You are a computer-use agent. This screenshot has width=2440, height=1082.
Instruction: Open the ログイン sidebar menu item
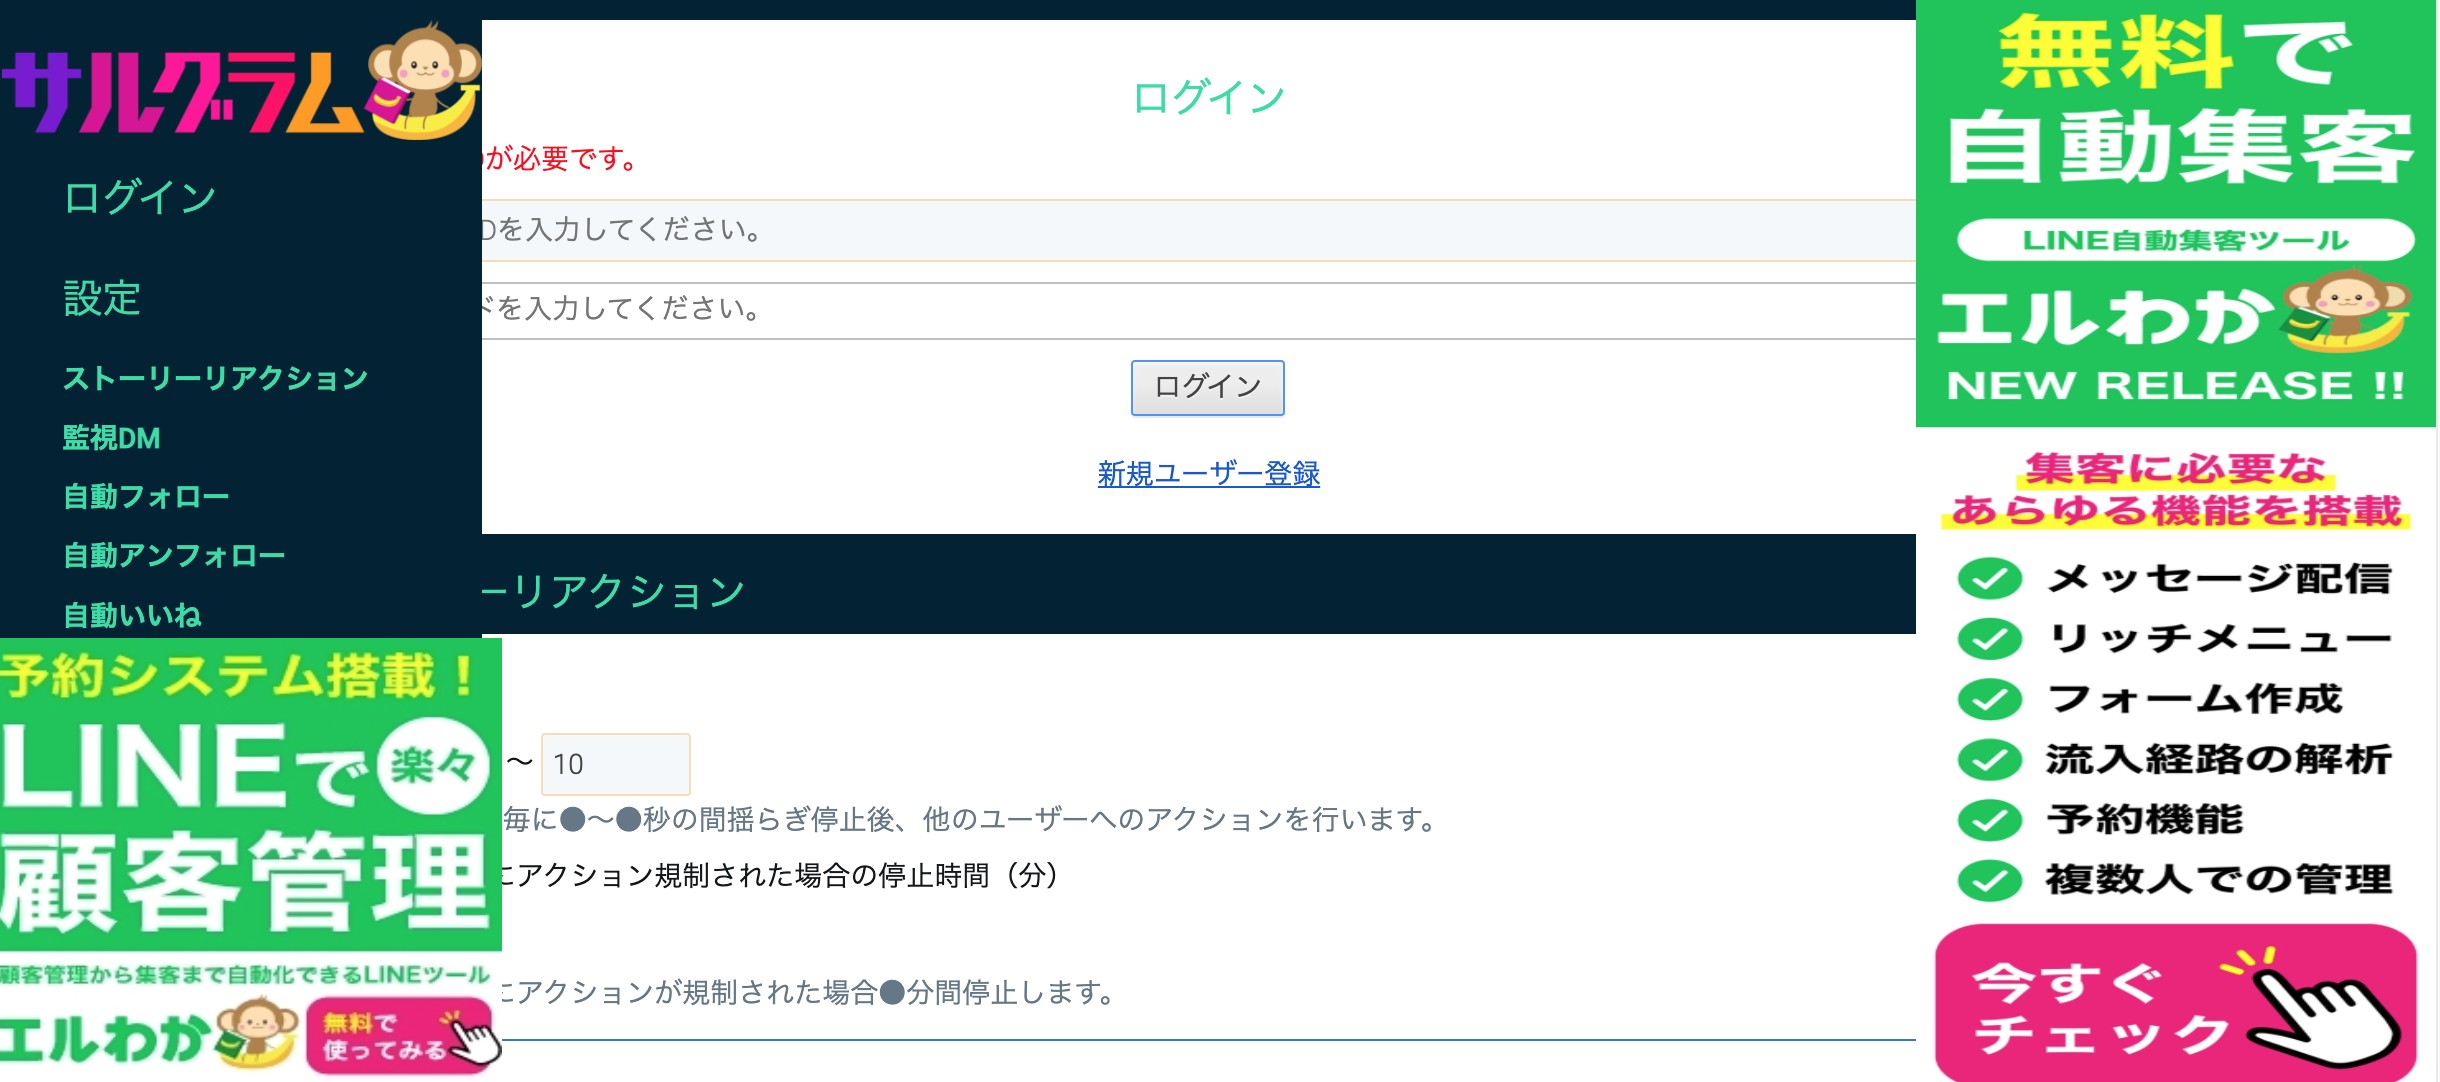tap(140, 198)
